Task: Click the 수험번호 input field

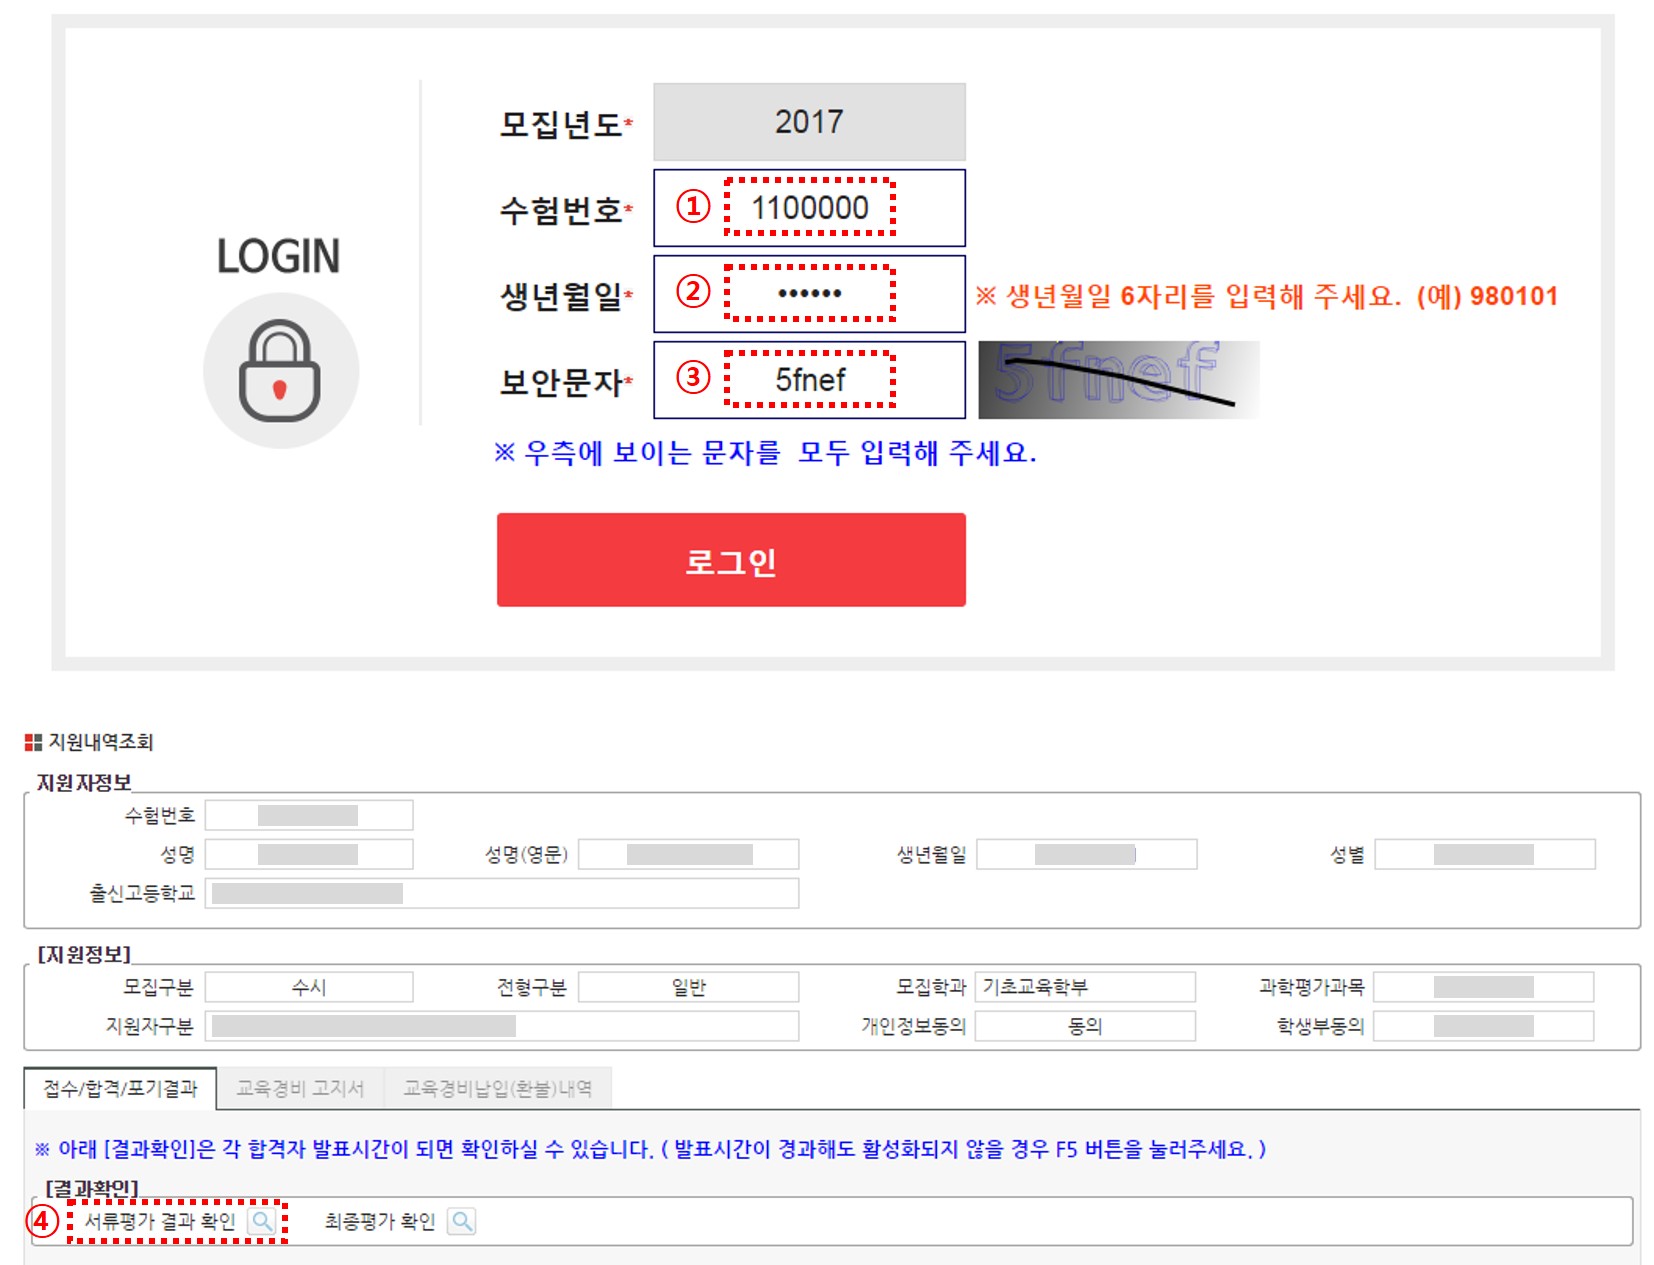Action: 809,208
